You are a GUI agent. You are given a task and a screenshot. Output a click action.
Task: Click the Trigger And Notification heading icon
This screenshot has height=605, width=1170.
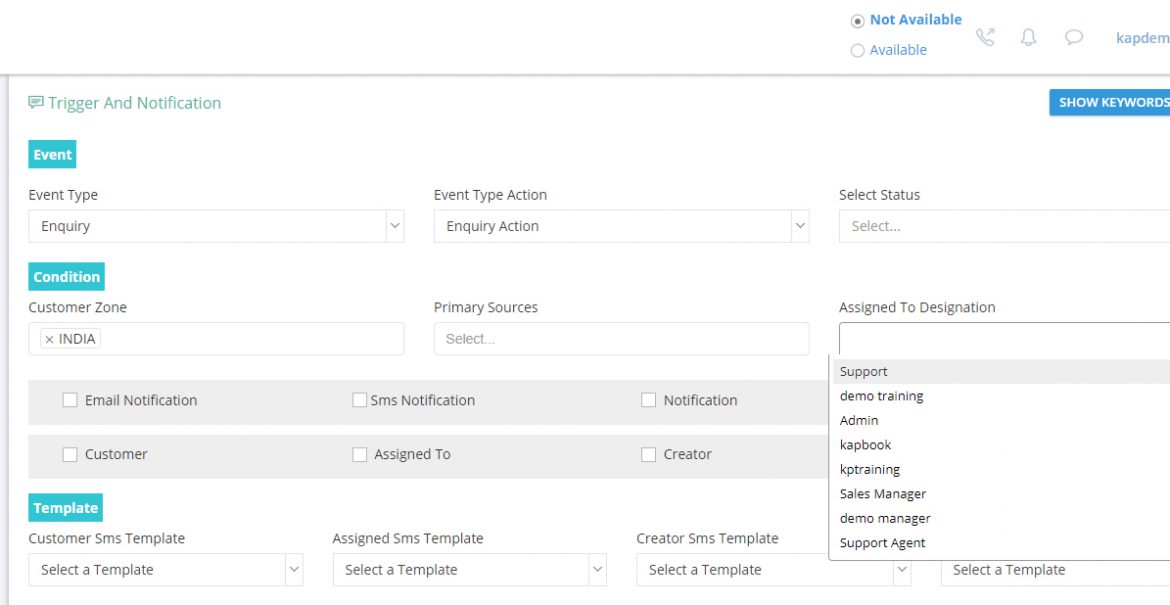35,102
